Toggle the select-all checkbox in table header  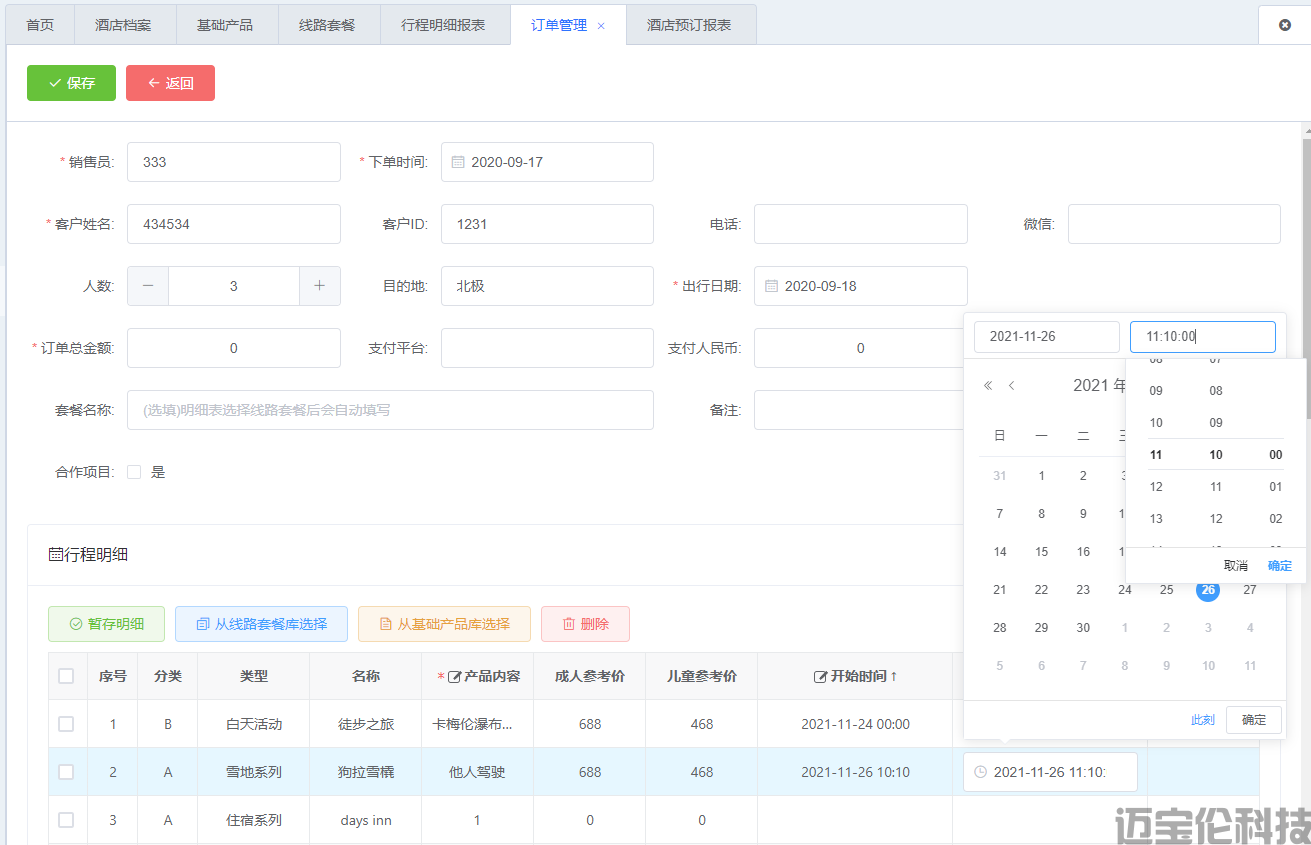(66, 676)
